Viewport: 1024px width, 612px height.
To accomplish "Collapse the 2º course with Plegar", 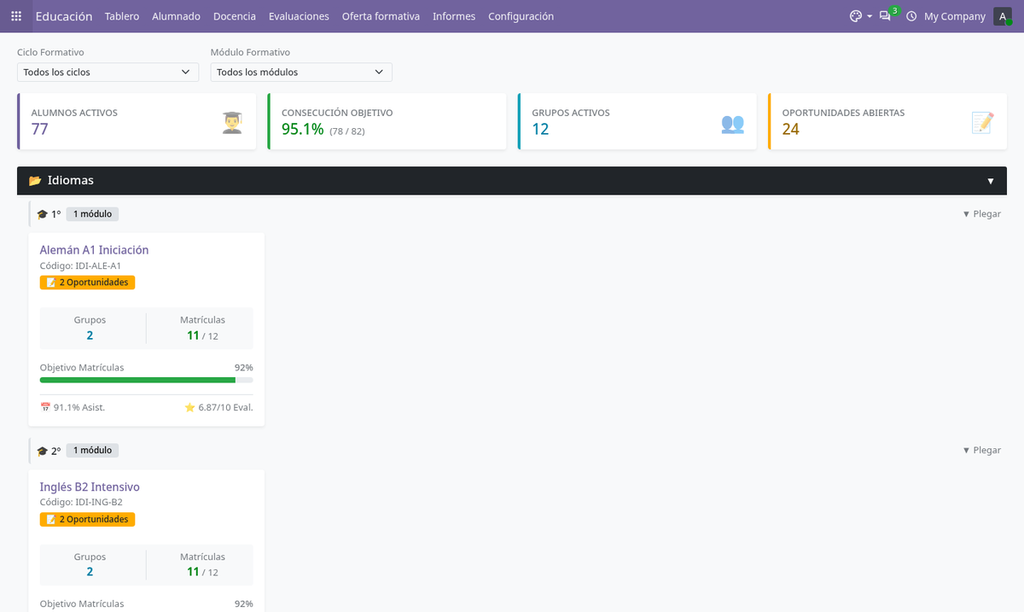I will [982, 450].
